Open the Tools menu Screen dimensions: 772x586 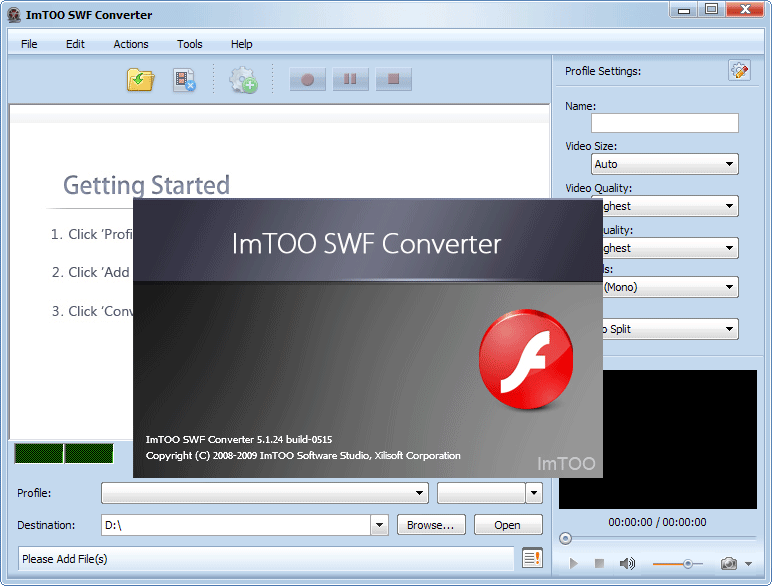[190, 44]
